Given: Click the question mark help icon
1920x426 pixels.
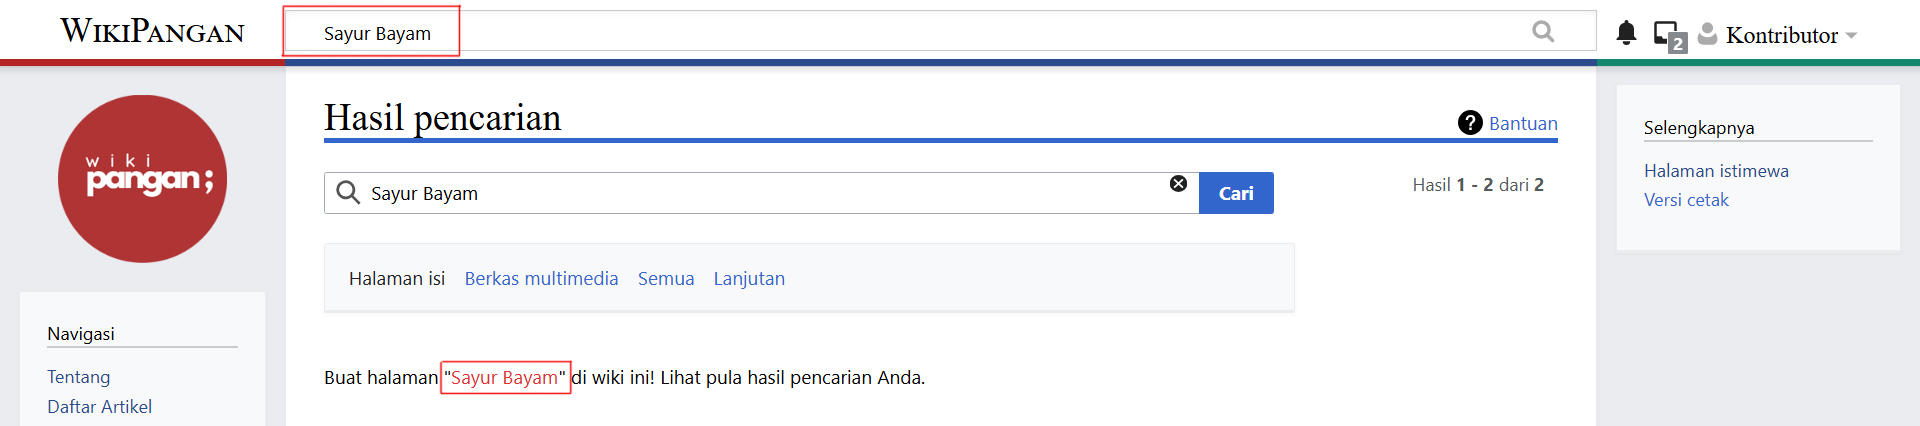Looking at the screenshot, I should click(1470, 123).
